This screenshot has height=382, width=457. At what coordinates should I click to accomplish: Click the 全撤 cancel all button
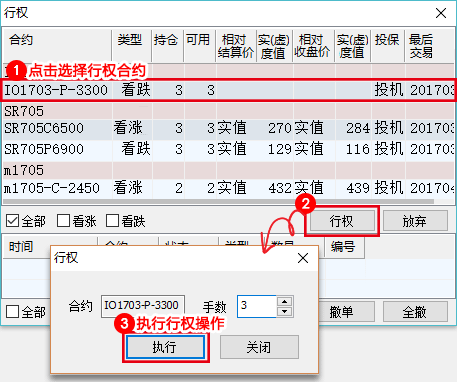coord(415,312)
